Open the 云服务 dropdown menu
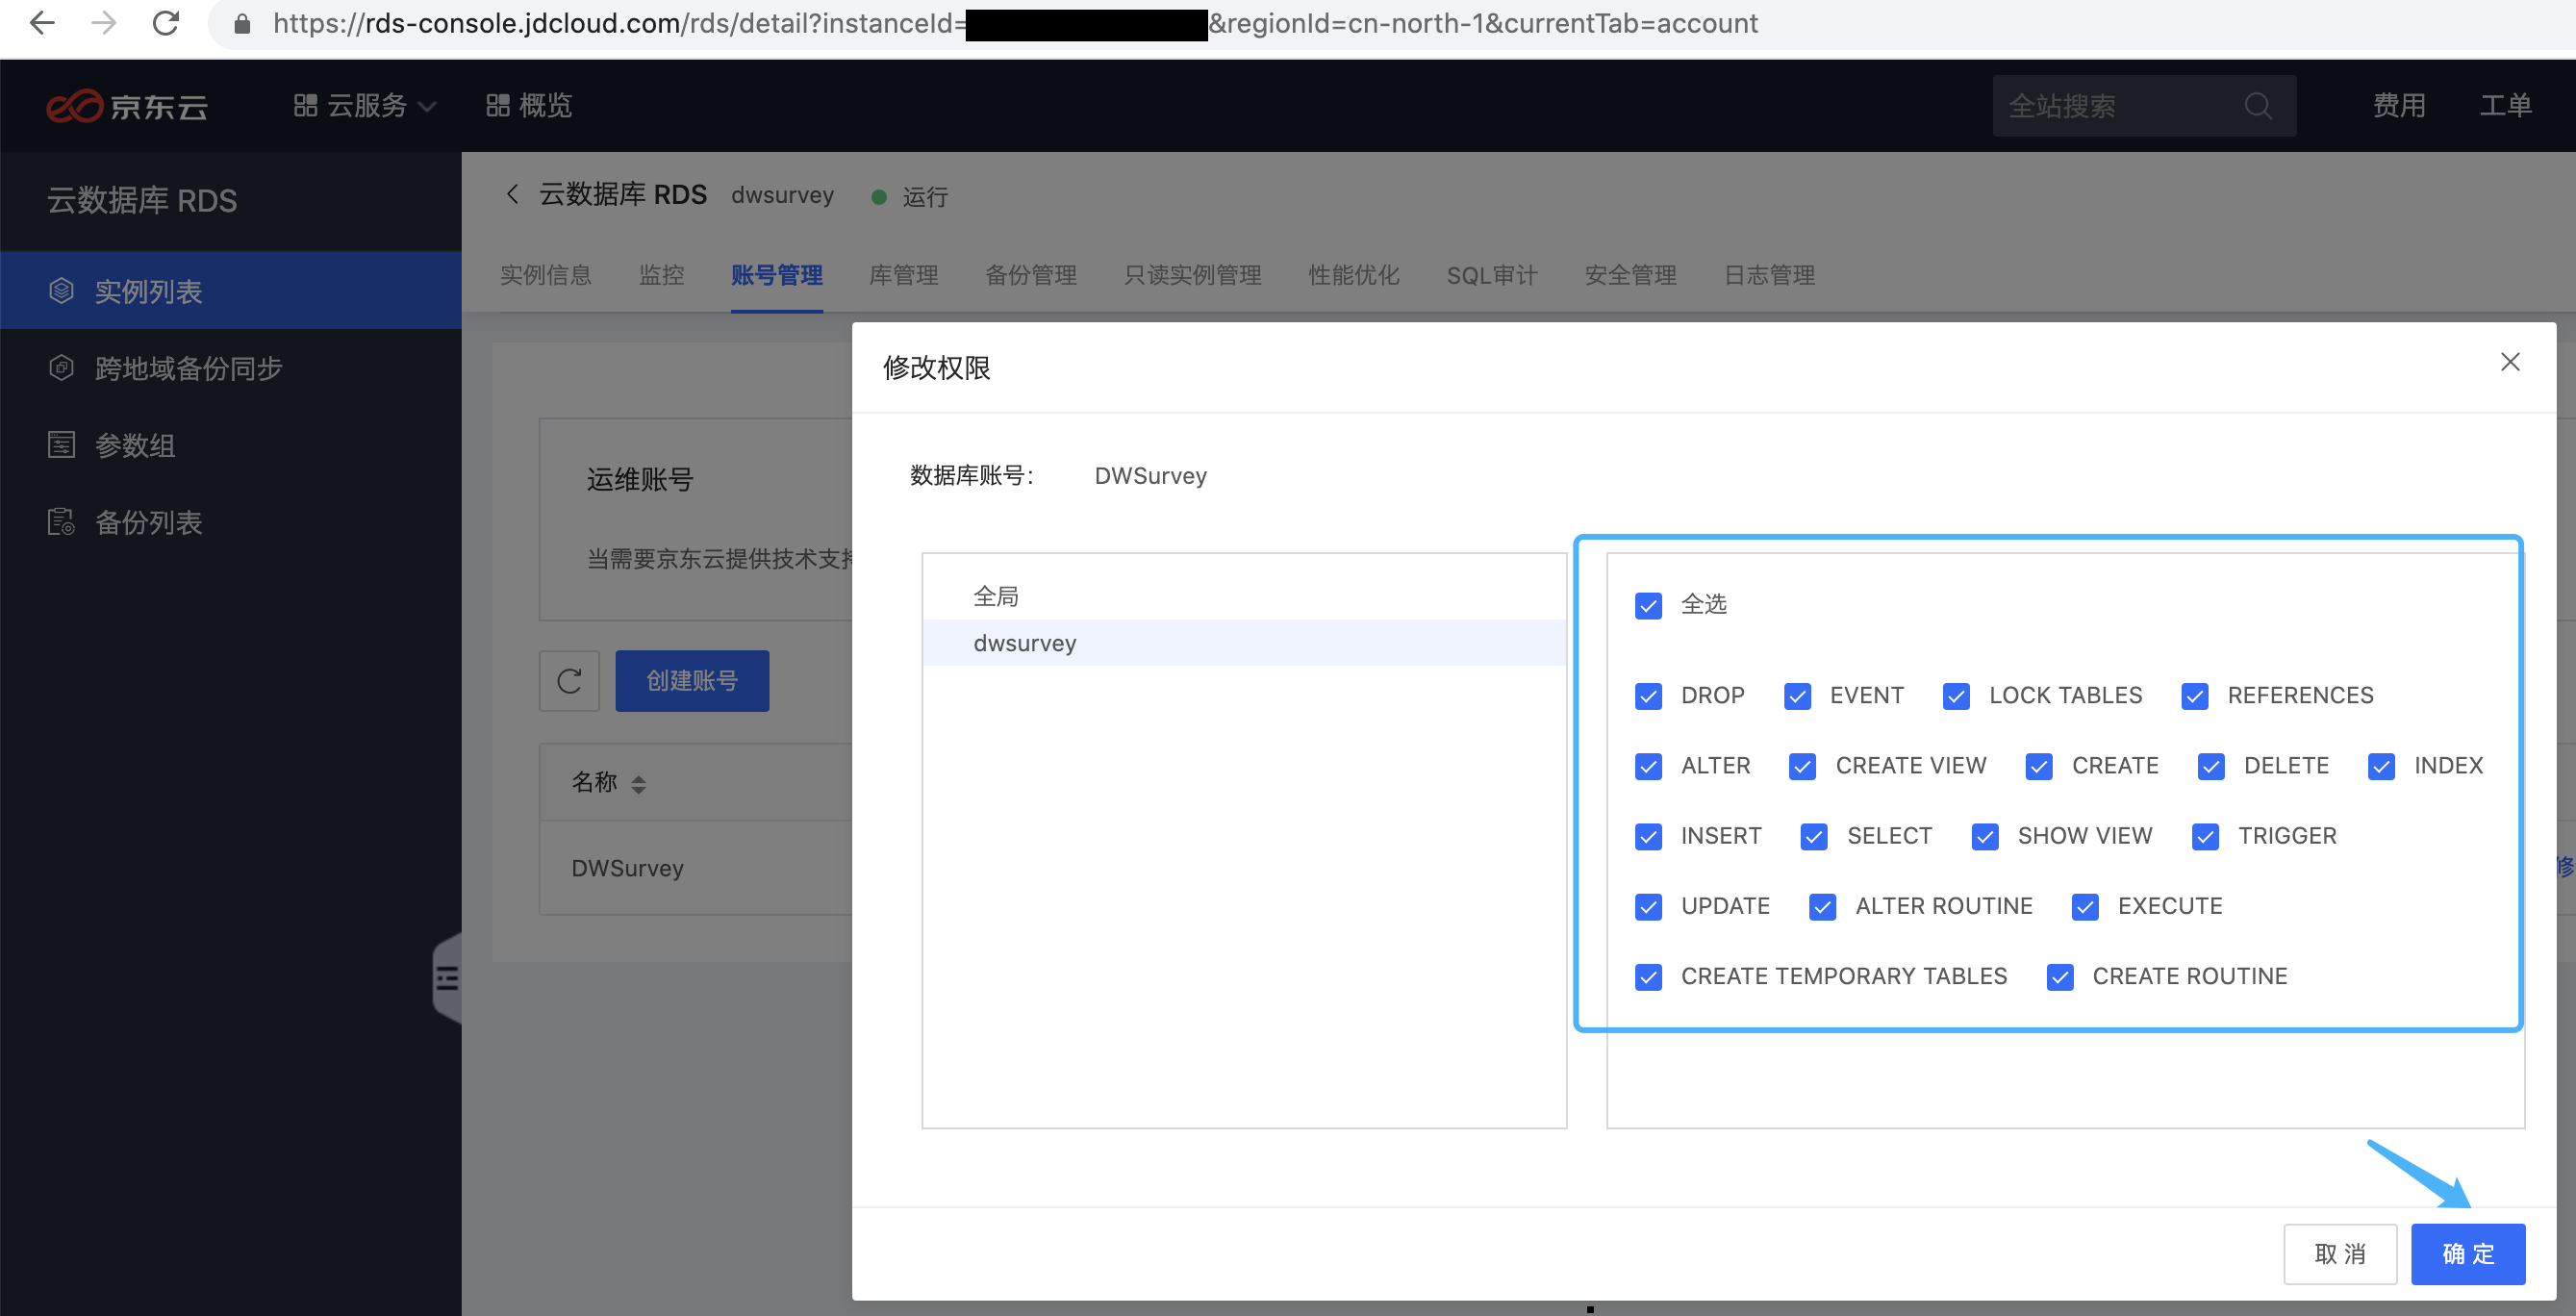The width and height of the screenshot is (2576, 1316). click(365, 105)
